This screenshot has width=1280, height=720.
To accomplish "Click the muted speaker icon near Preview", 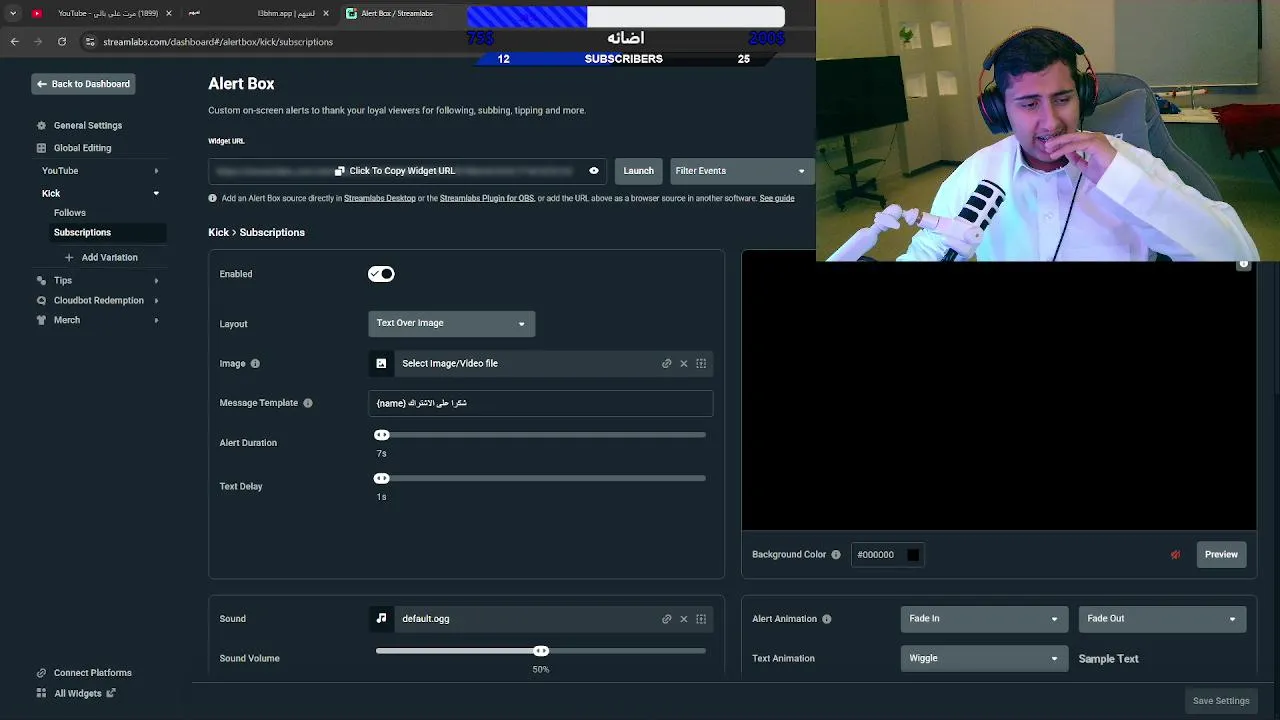I will (x=1175, y=555).
